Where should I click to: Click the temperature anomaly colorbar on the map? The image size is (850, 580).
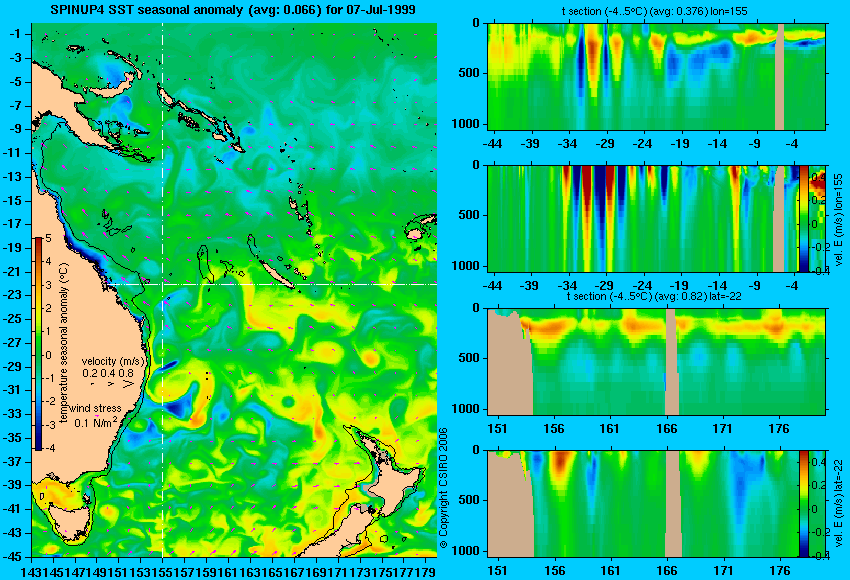[39, 344]
